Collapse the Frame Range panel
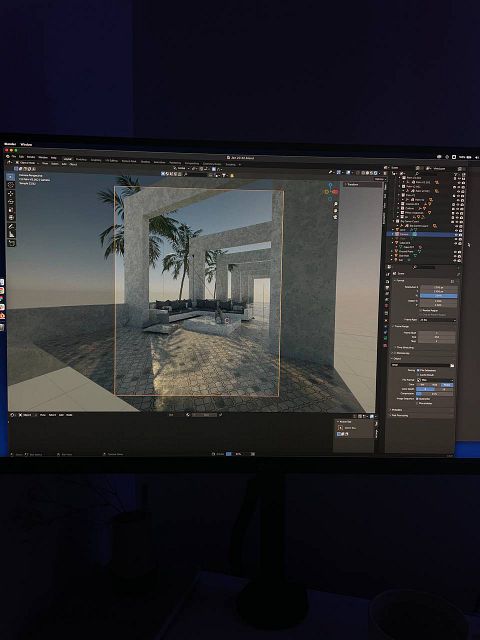 [x=402, y=327]
